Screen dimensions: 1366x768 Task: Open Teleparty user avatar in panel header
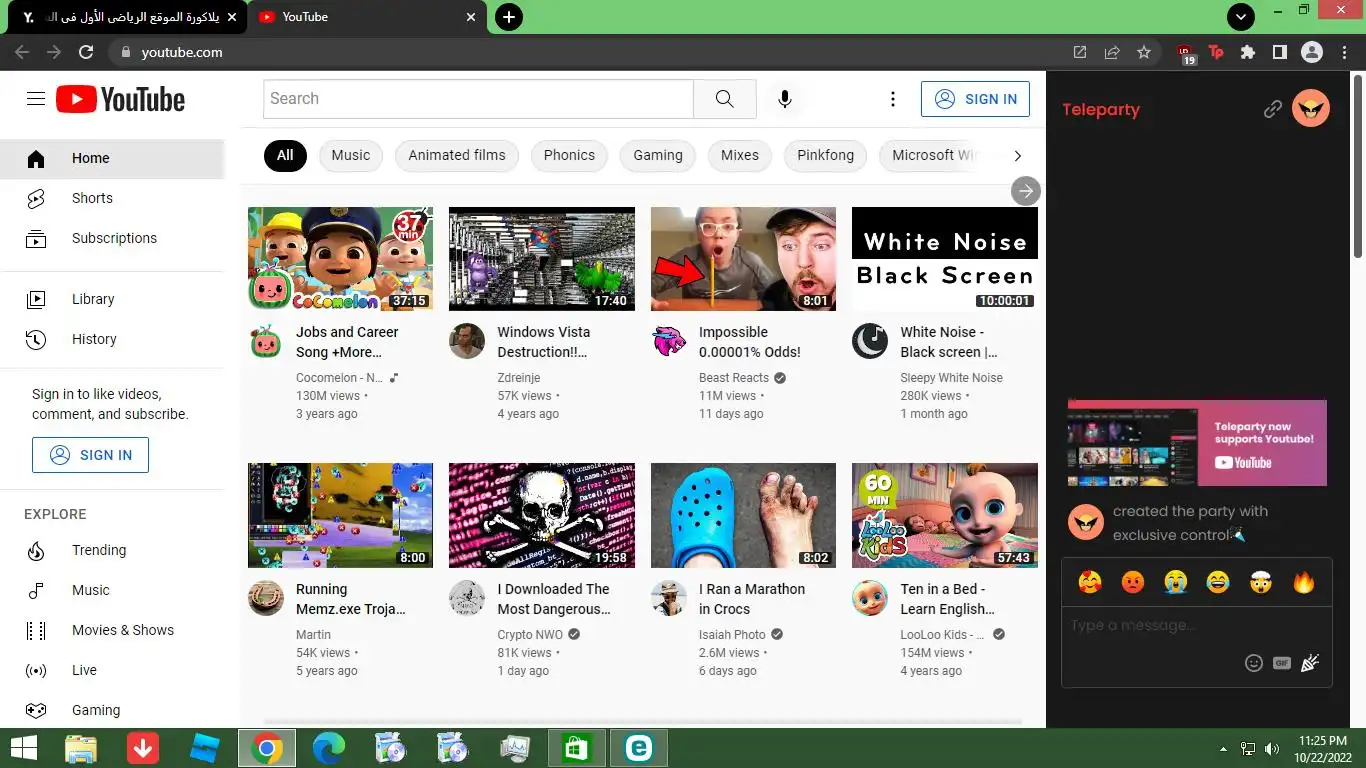click(x=1311, y=108)
